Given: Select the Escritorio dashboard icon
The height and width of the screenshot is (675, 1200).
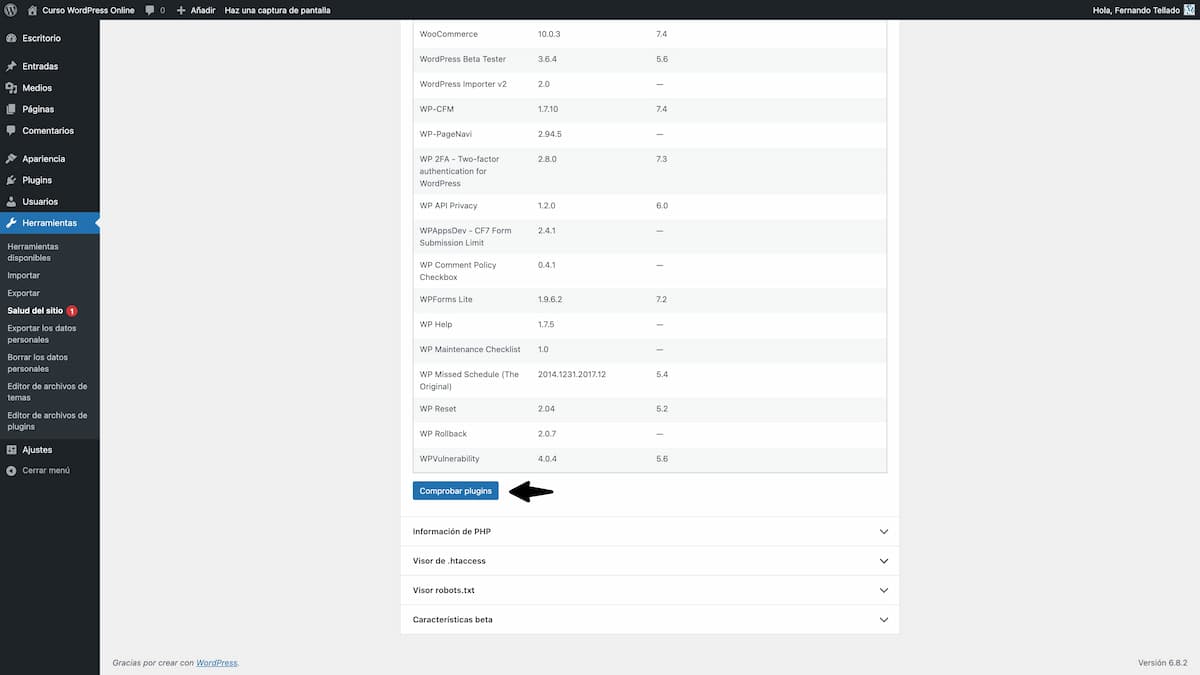Looking at the screenshot, I should (x=10, y=38).
